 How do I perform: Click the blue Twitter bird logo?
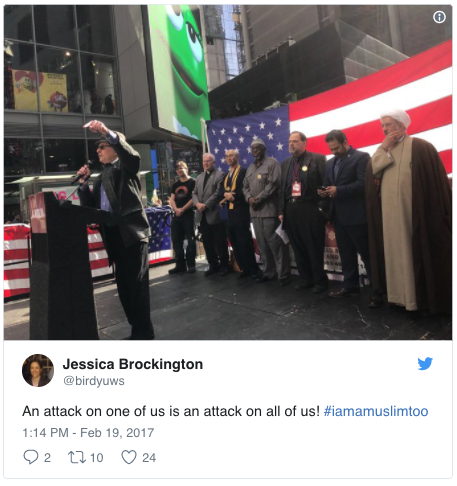pos(425,364)
